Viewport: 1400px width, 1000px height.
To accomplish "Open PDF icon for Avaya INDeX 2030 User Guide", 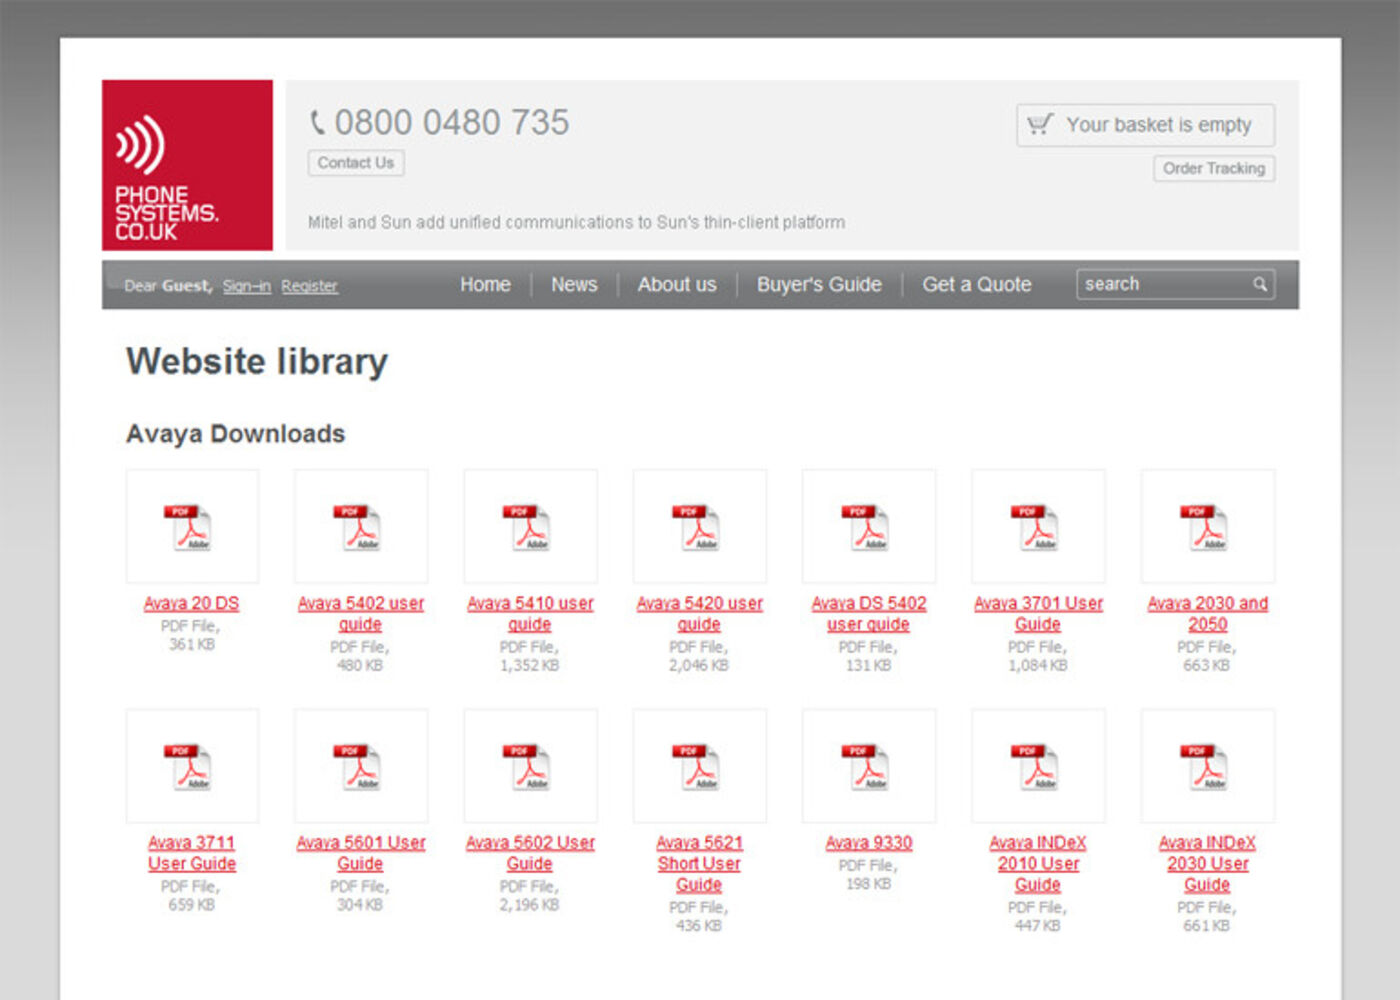I will (x=1206, y=767).
